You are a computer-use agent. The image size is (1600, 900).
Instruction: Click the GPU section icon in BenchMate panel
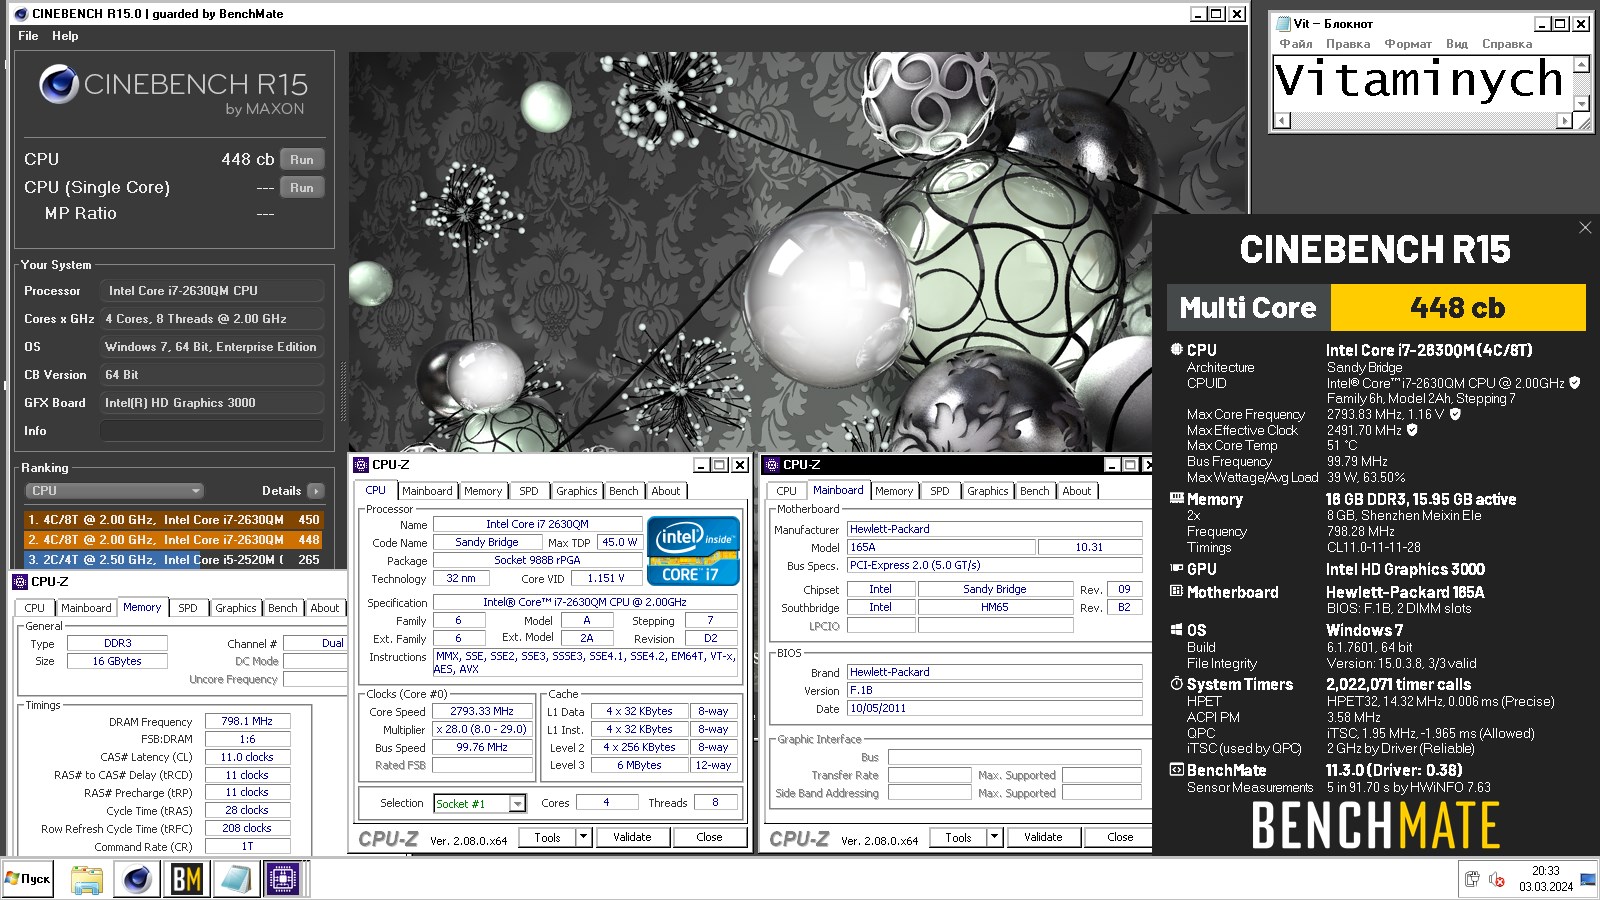(x=1177, y=568)
